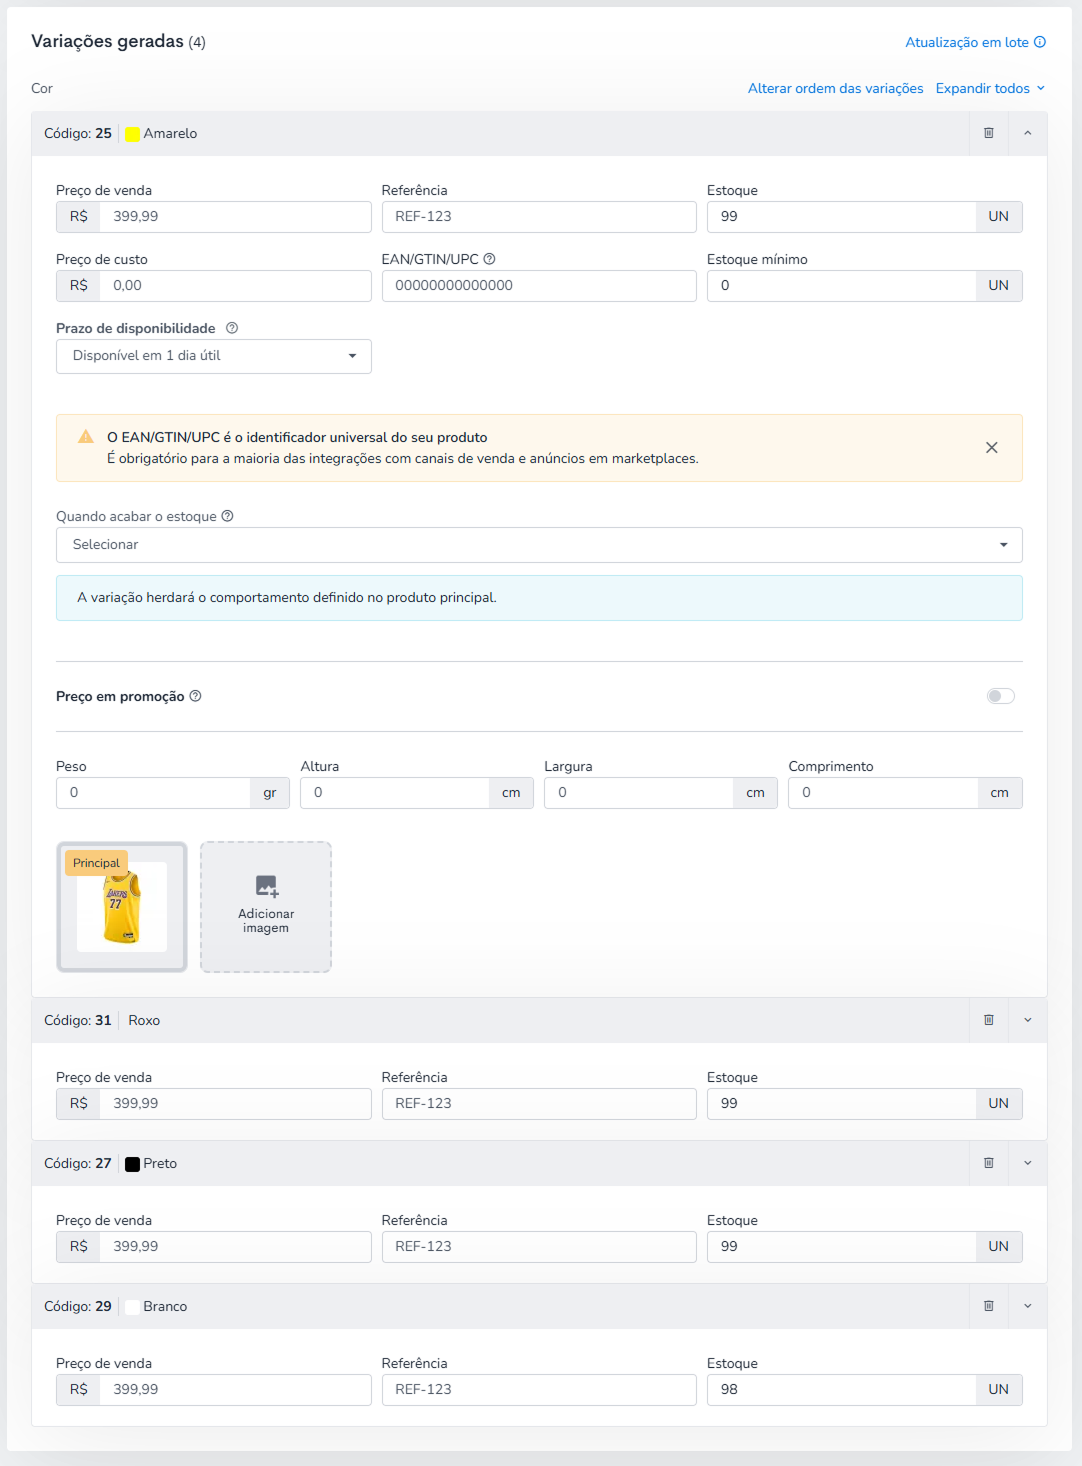Focus the Branco Preço de venda field
Image resolution: width=1082 pixels, height=1466 pixels.
click(x=236, y=1390)
